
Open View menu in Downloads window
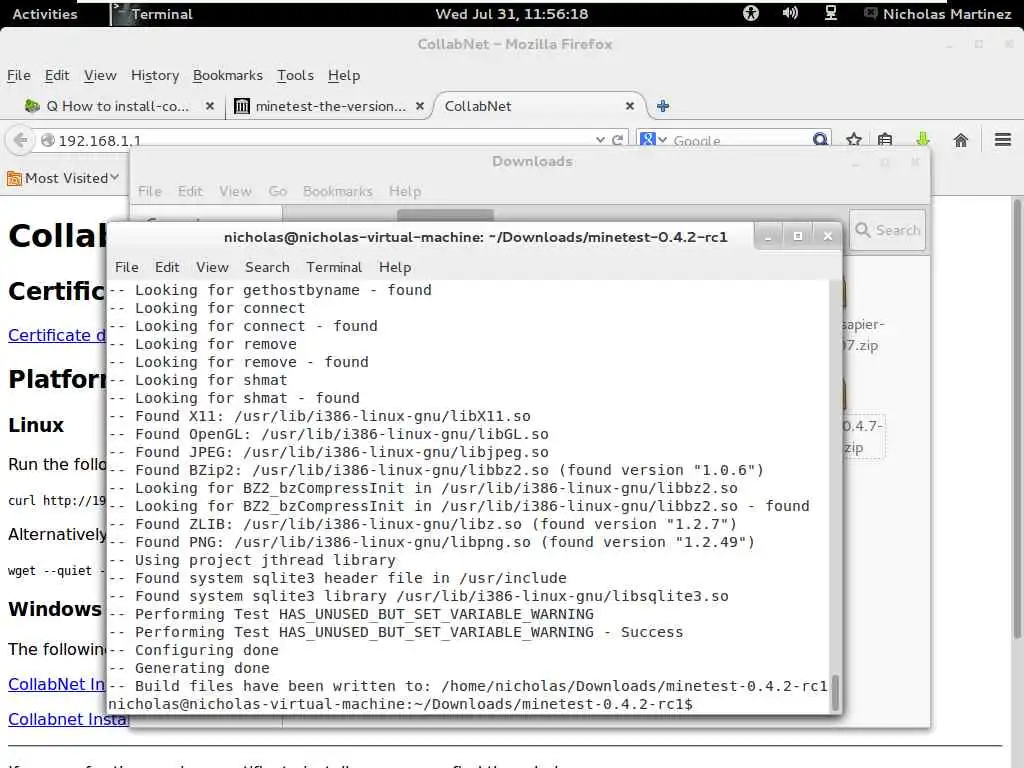pyautogui.click(x=235, y=191)
